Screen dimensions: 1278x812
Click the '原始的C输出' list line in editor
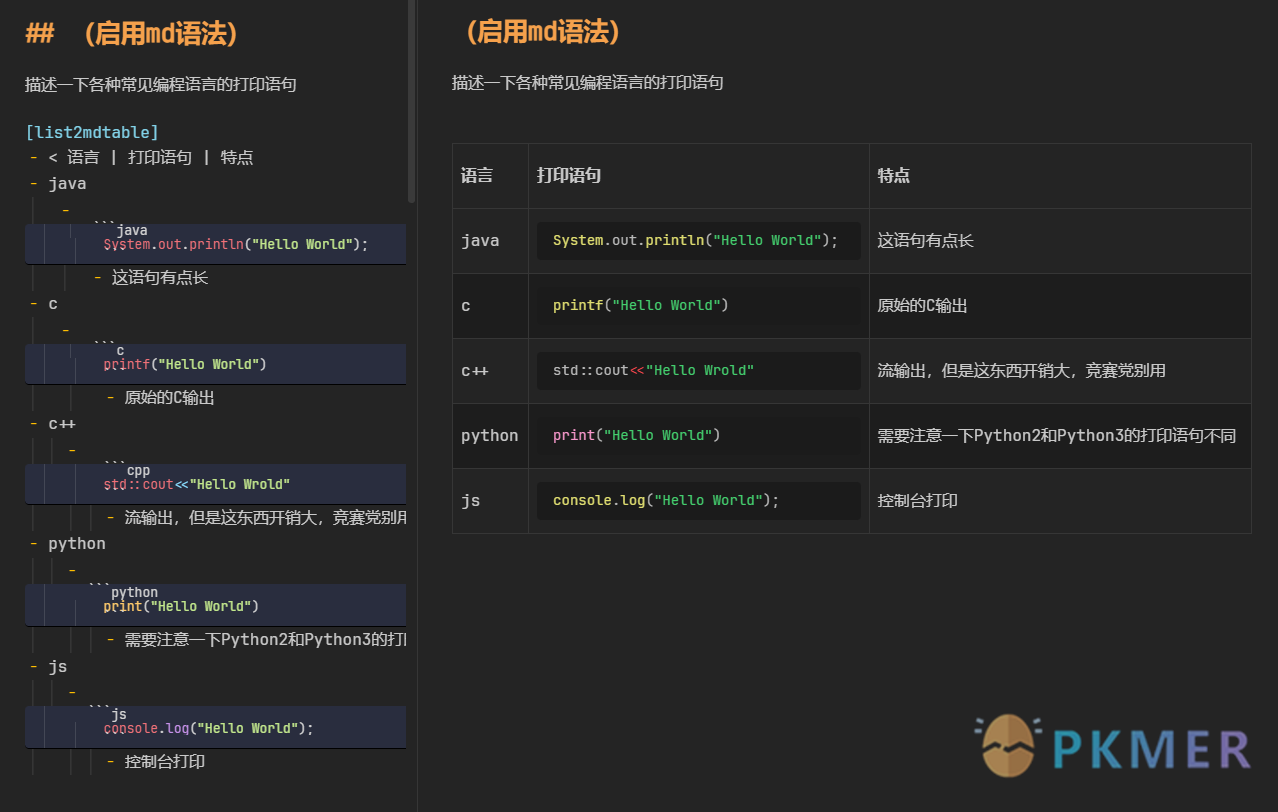[x=169, y=398]
